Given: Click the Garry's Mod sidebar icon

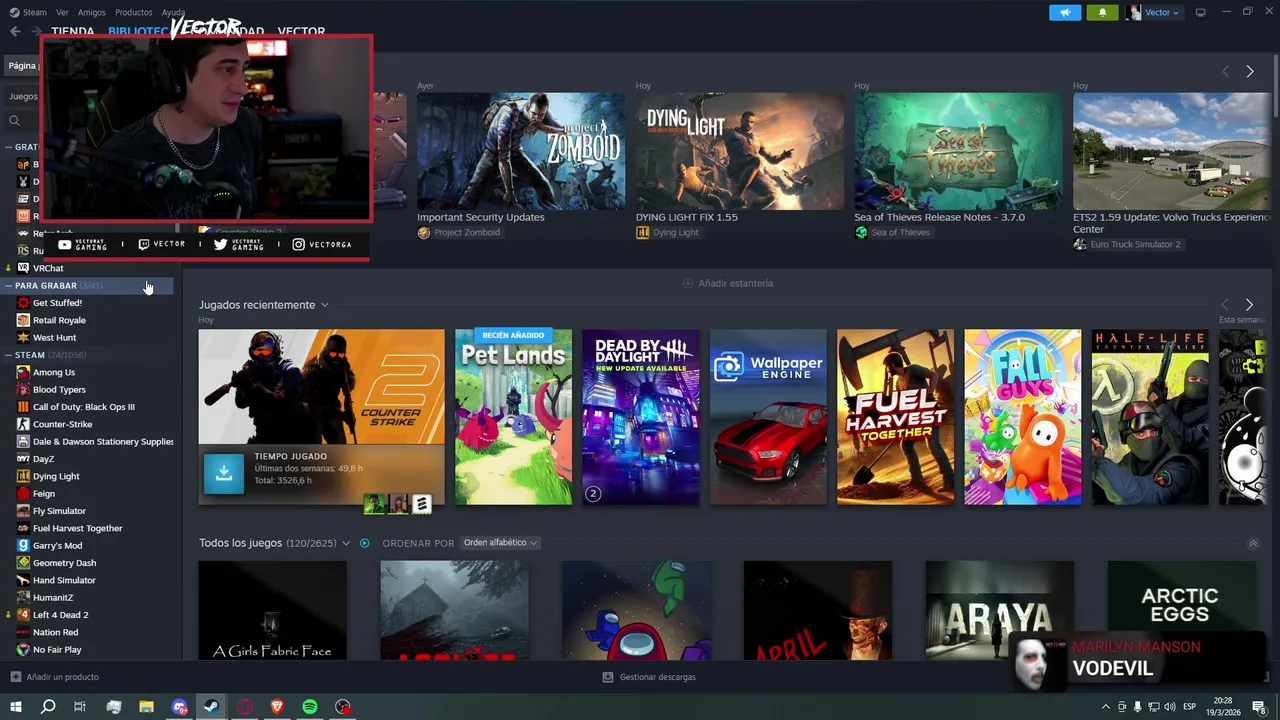Looking at the screenshot, I should click(23, 545).
